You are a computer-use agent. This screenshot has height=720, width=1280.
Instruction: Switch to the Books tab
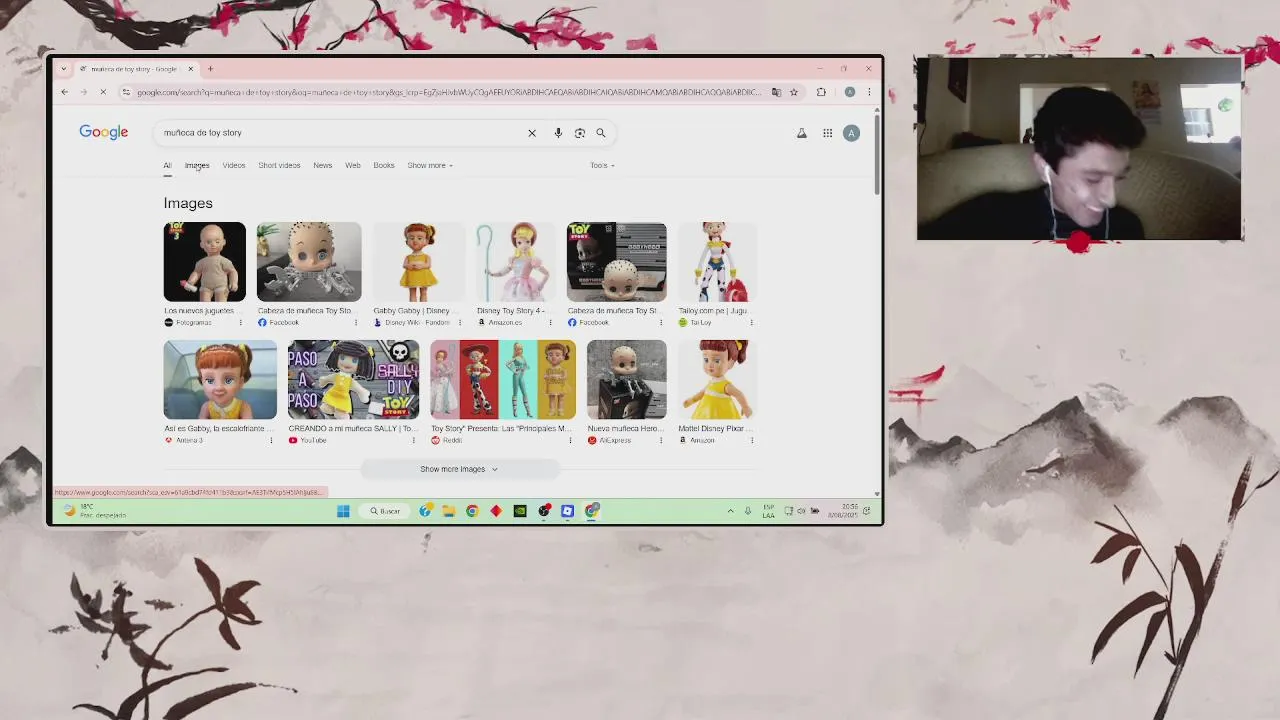[x=384, y=165]
